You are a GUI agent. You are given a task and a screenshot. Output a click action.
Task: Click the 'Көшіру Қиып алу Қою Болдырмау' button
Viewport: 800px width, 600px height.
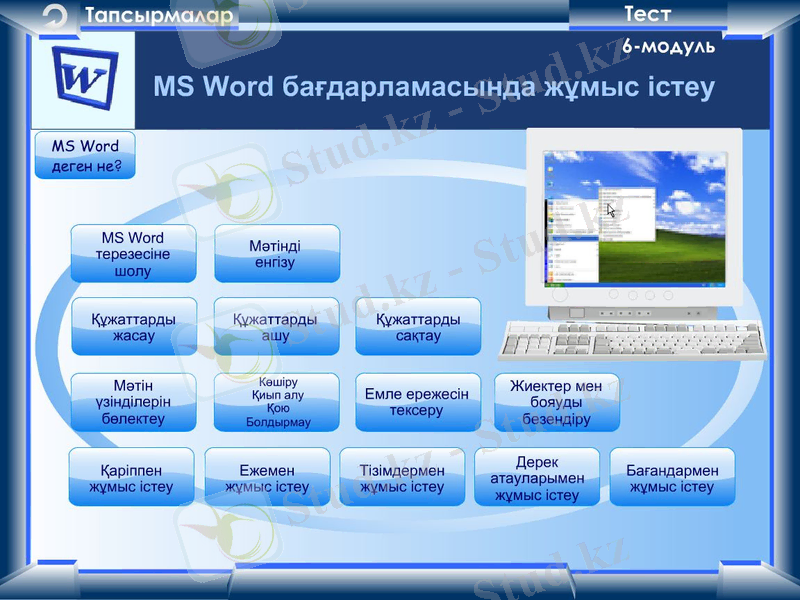tap(276, 402)
